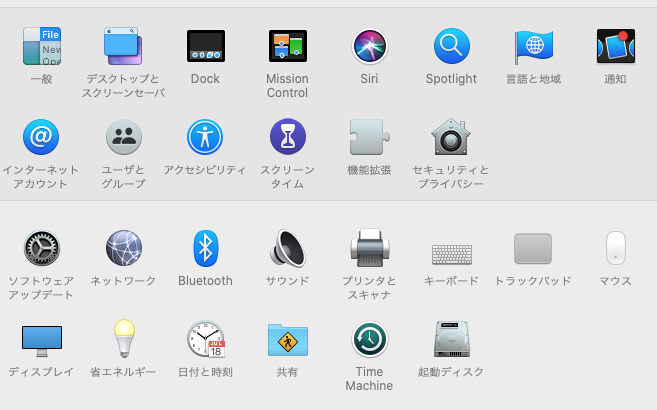Open the スクリーンタイム hourglass icon
Viewport: 657px width, 410px height.
click(288, 137)
